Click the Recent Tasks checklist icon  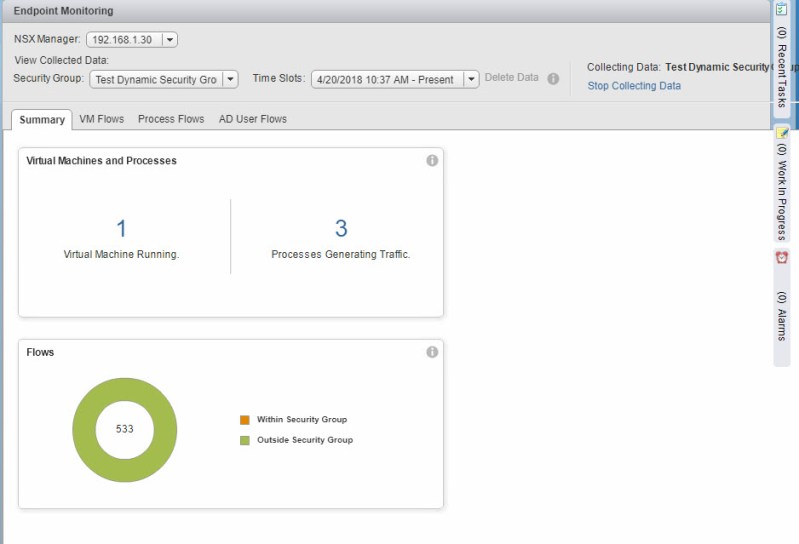pos(782,9)
